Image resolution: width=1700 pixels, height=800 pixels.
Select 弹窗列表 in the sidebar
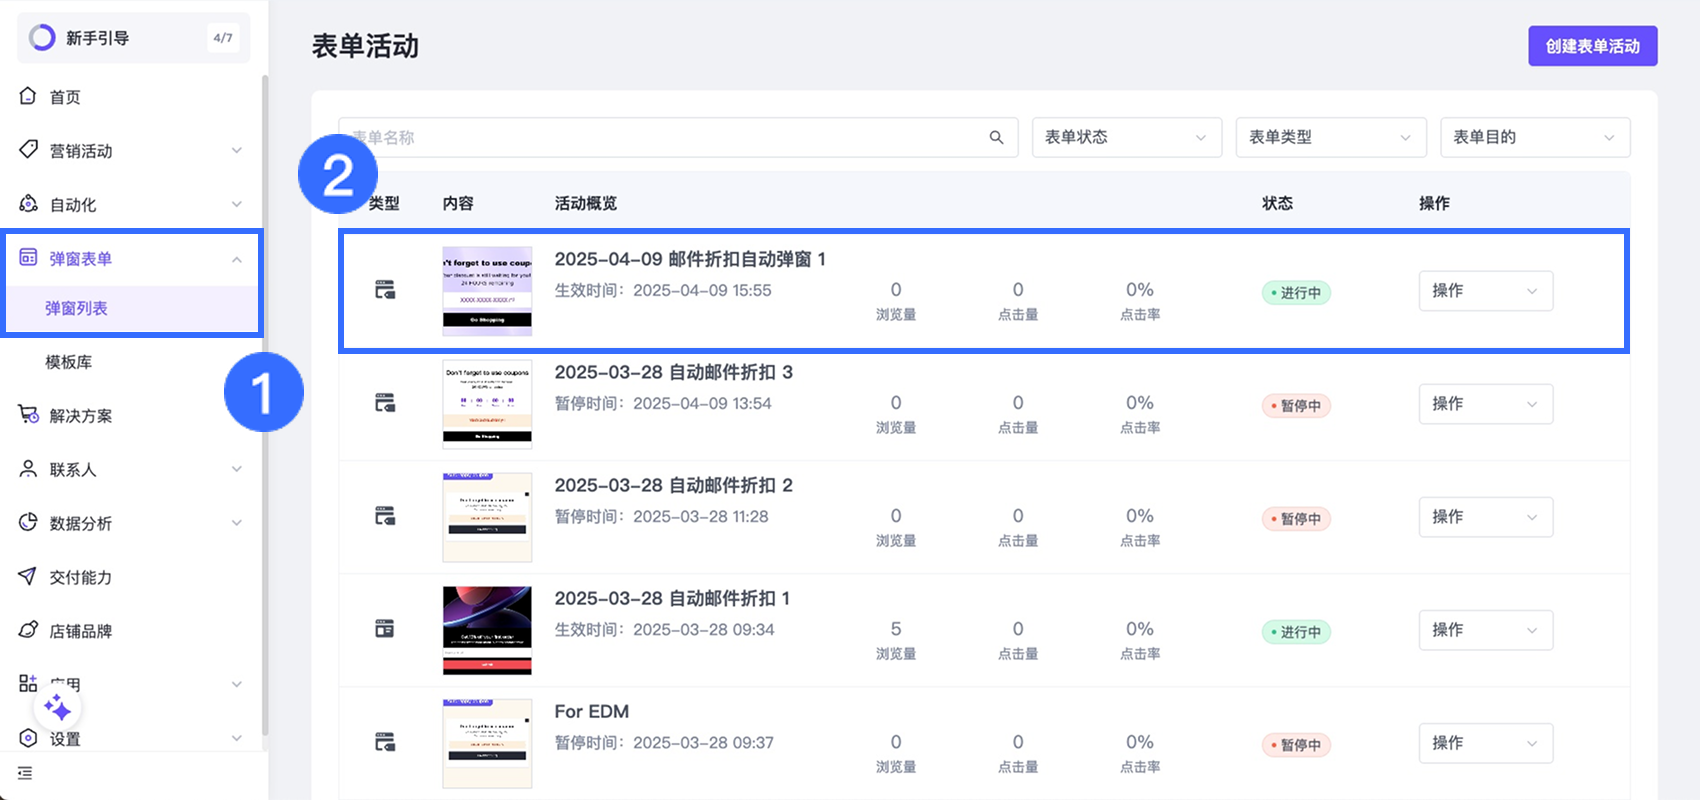point(76,309)
